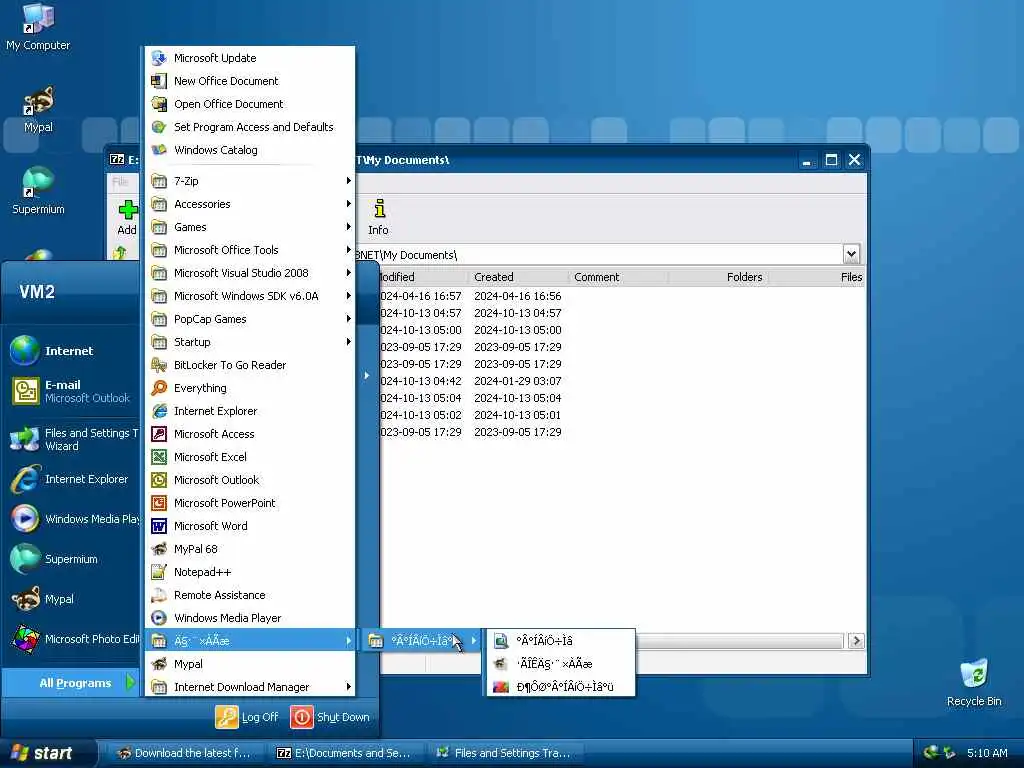Image resolution: width=1024 pixels, height=768 pixels.
Task: Open Windows Catalog entry
Action: [249, 150]
